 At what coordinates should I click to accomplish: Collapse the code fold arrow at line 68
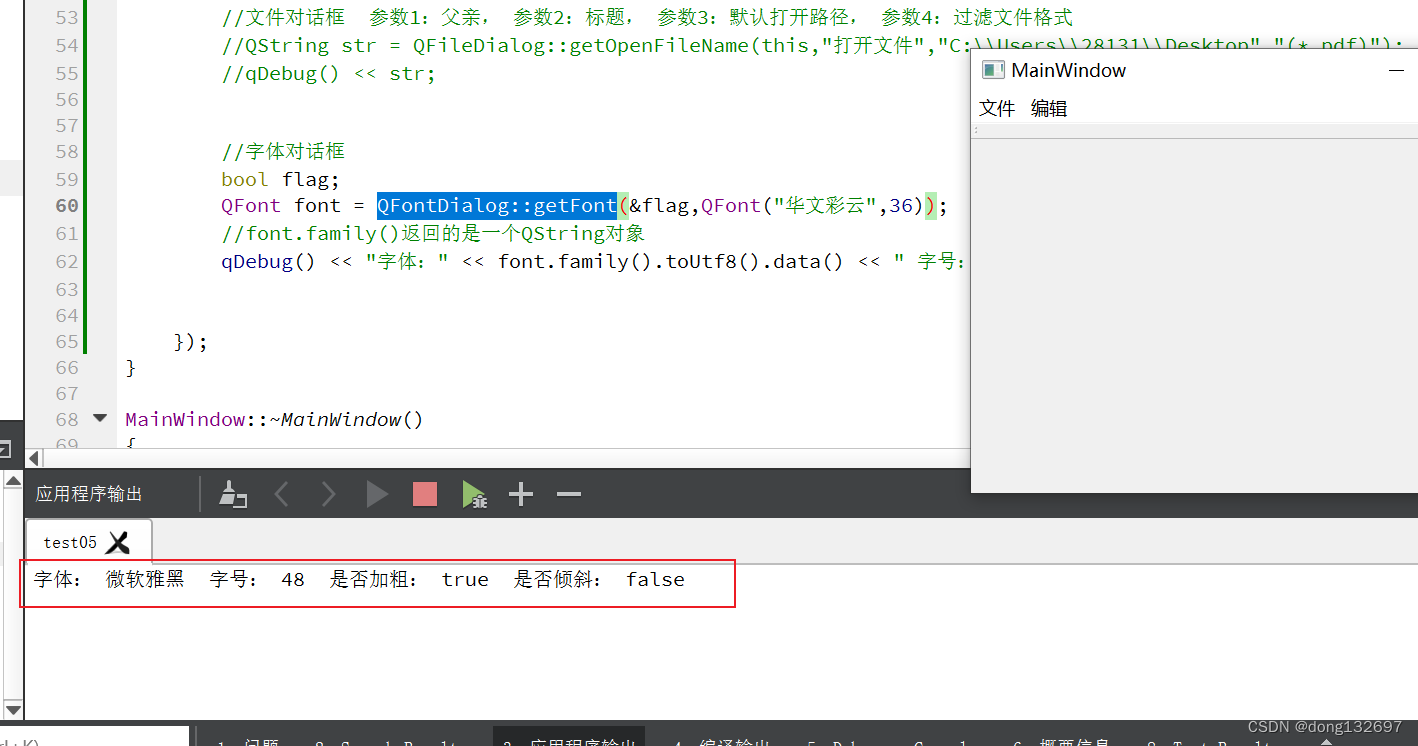99,419
